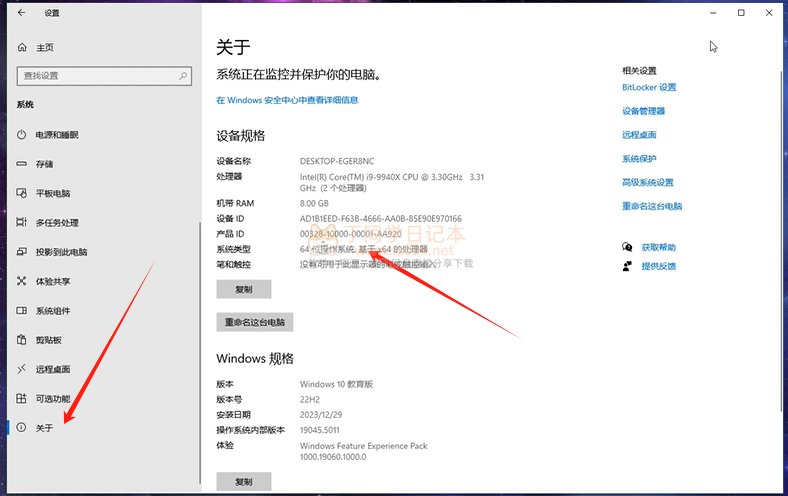Image resolution: width=788 pixels, height=496 pixels.
Task: Open 电源和睡眠 settings page
Action: (x=57, y=135)
